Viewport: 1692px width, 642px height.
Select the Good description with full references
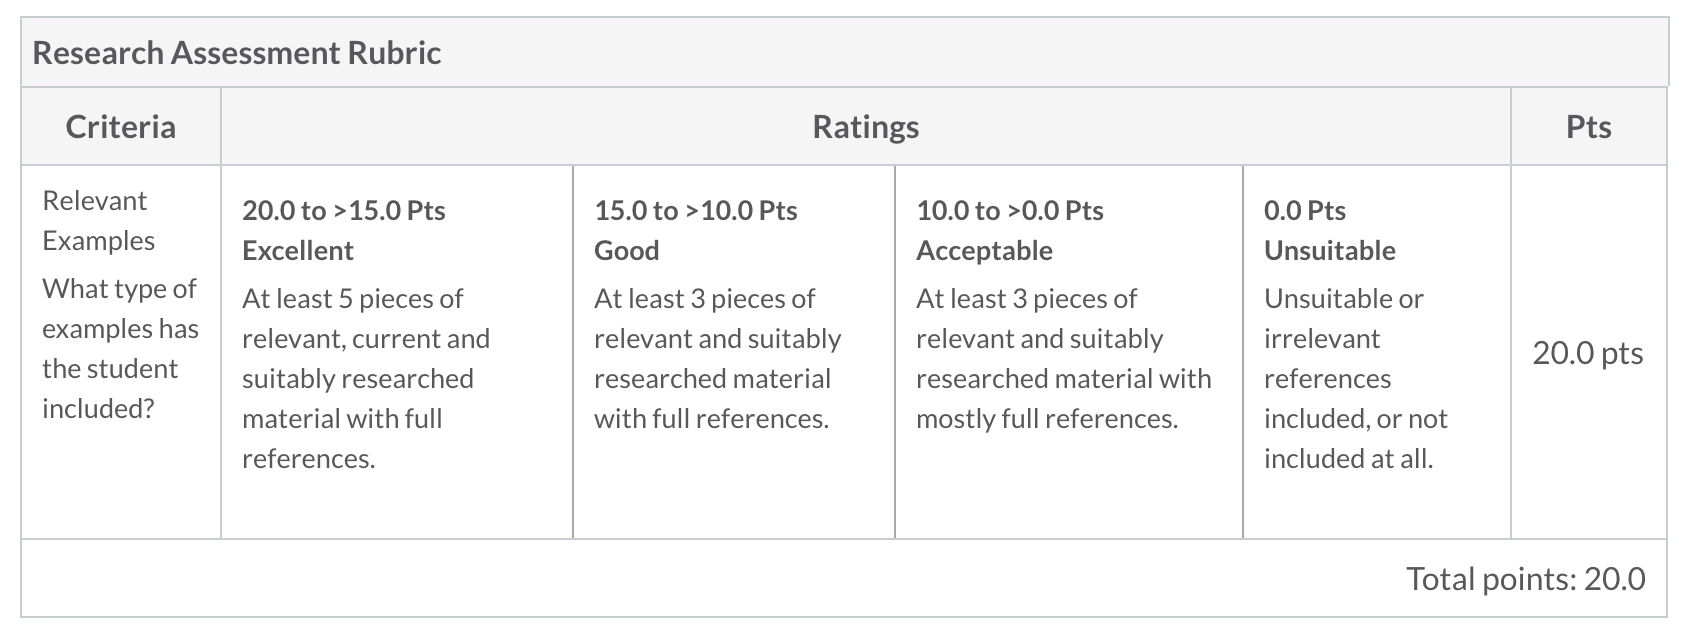point(718,359)
